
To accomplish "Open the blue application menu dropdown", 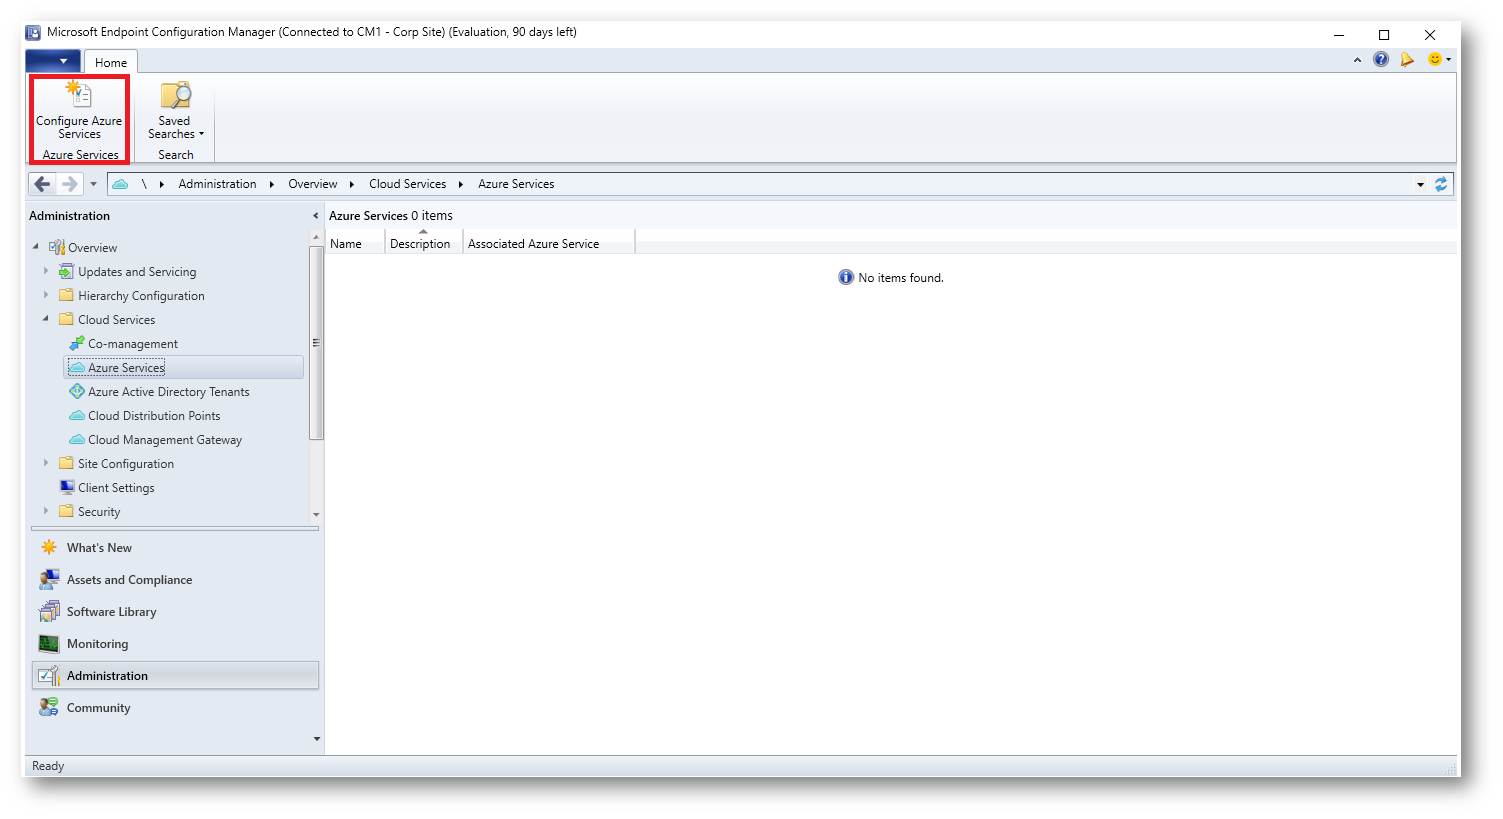I will (x=53, y=61).
